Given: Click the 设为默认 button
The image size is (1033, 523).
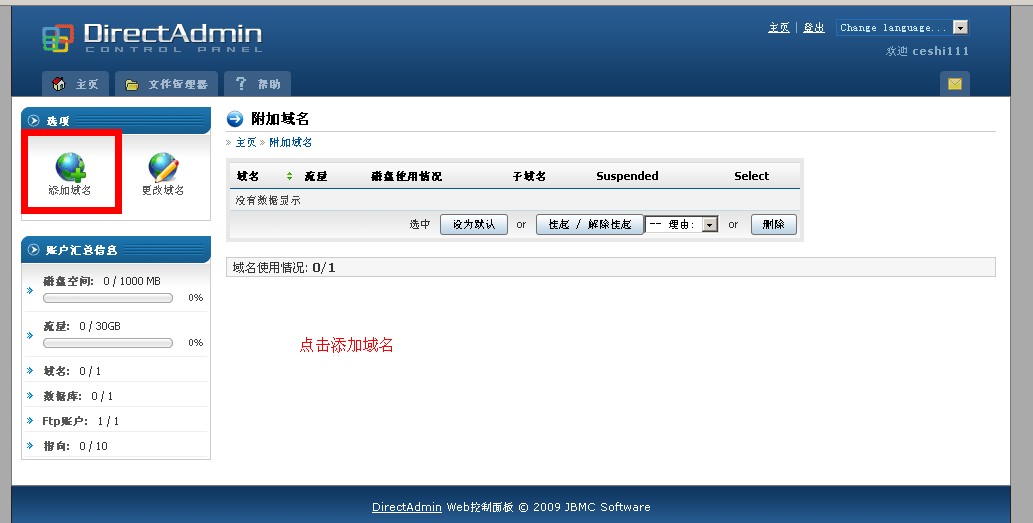Looking at the screenshot, I should pyautogui.click(x=474, y=224).
